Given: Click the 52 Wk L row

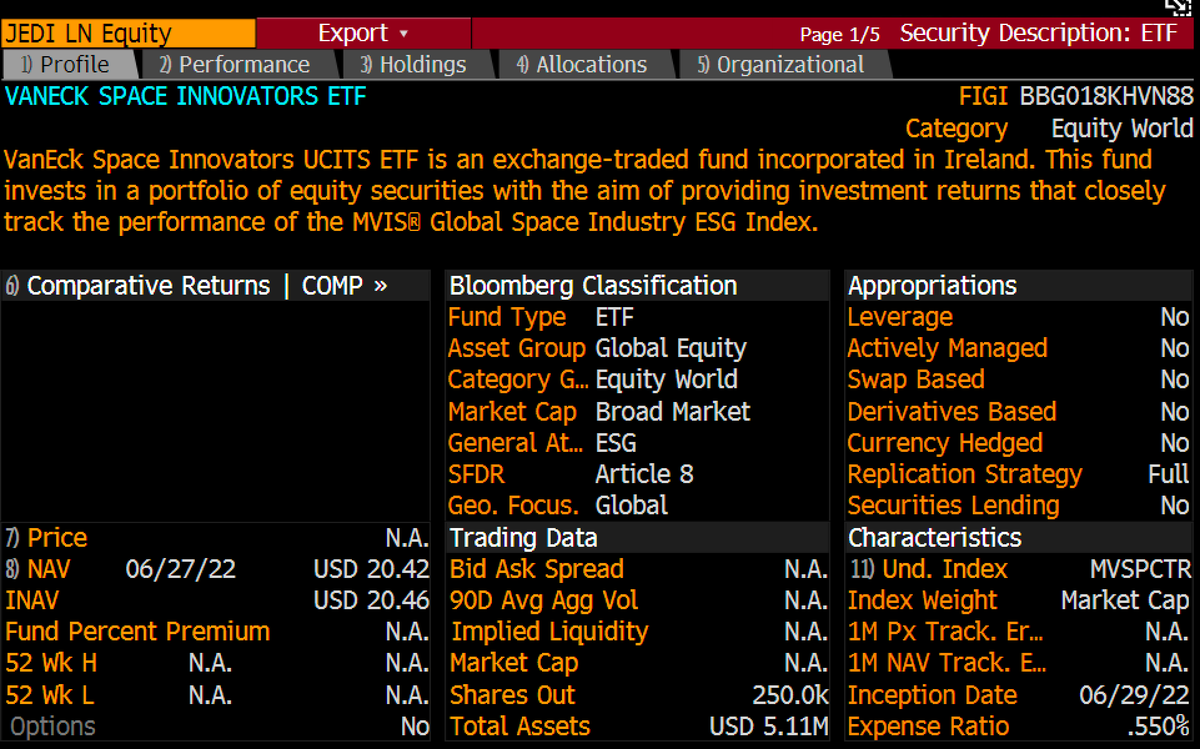Looking at the screenshot, I should [216, 696].
